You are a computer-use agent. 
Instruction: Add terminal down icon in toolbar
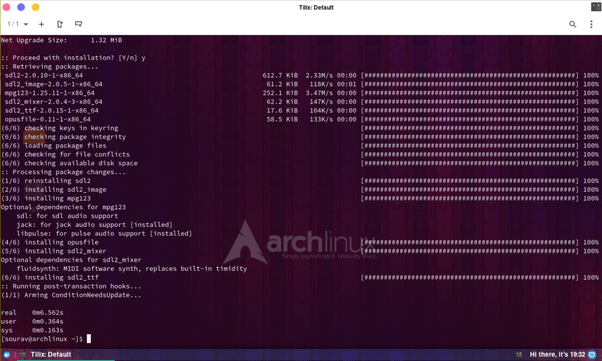tap(78, 24)
